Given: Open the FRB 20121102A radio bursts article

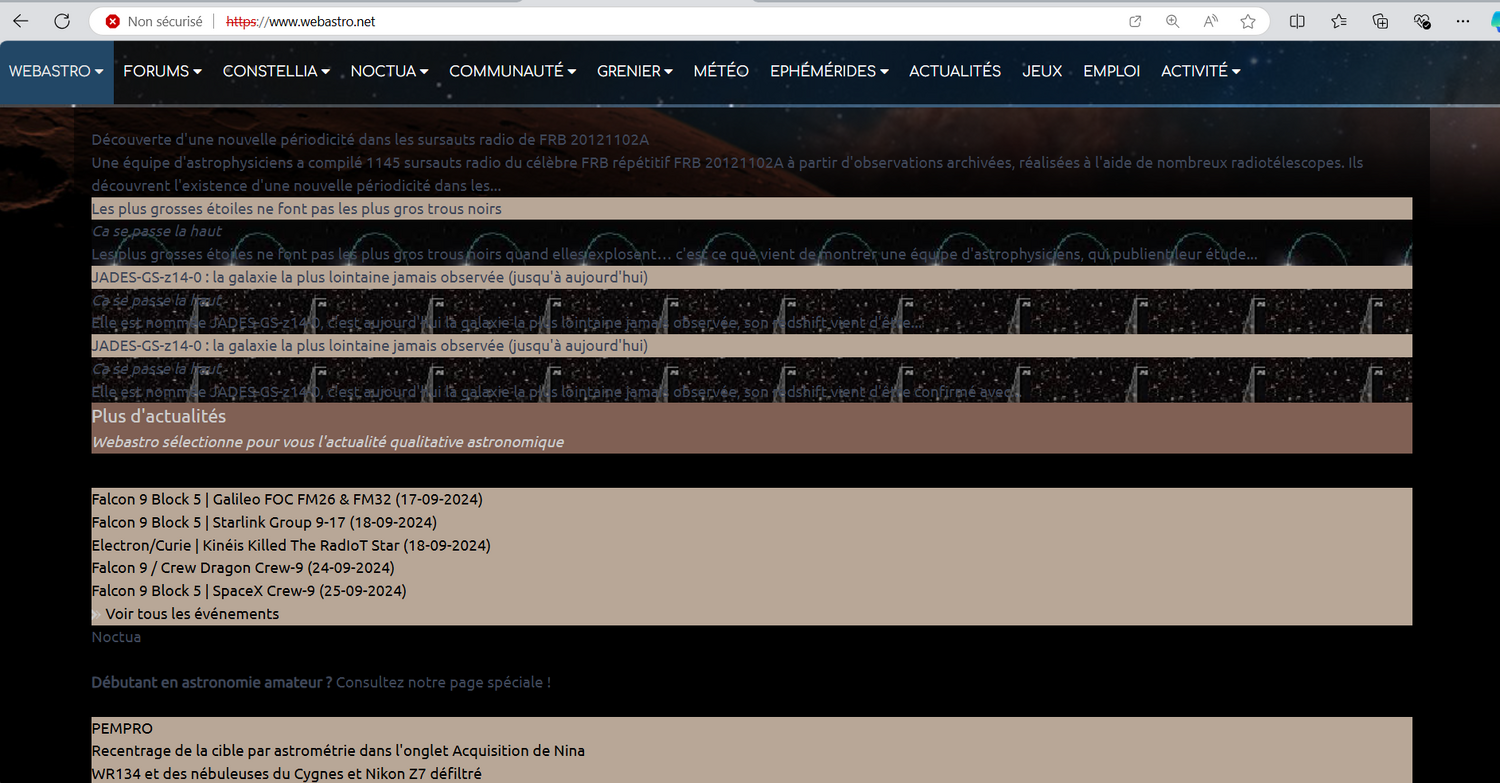Looking at the screenshot, I should (x=370, y=140).
